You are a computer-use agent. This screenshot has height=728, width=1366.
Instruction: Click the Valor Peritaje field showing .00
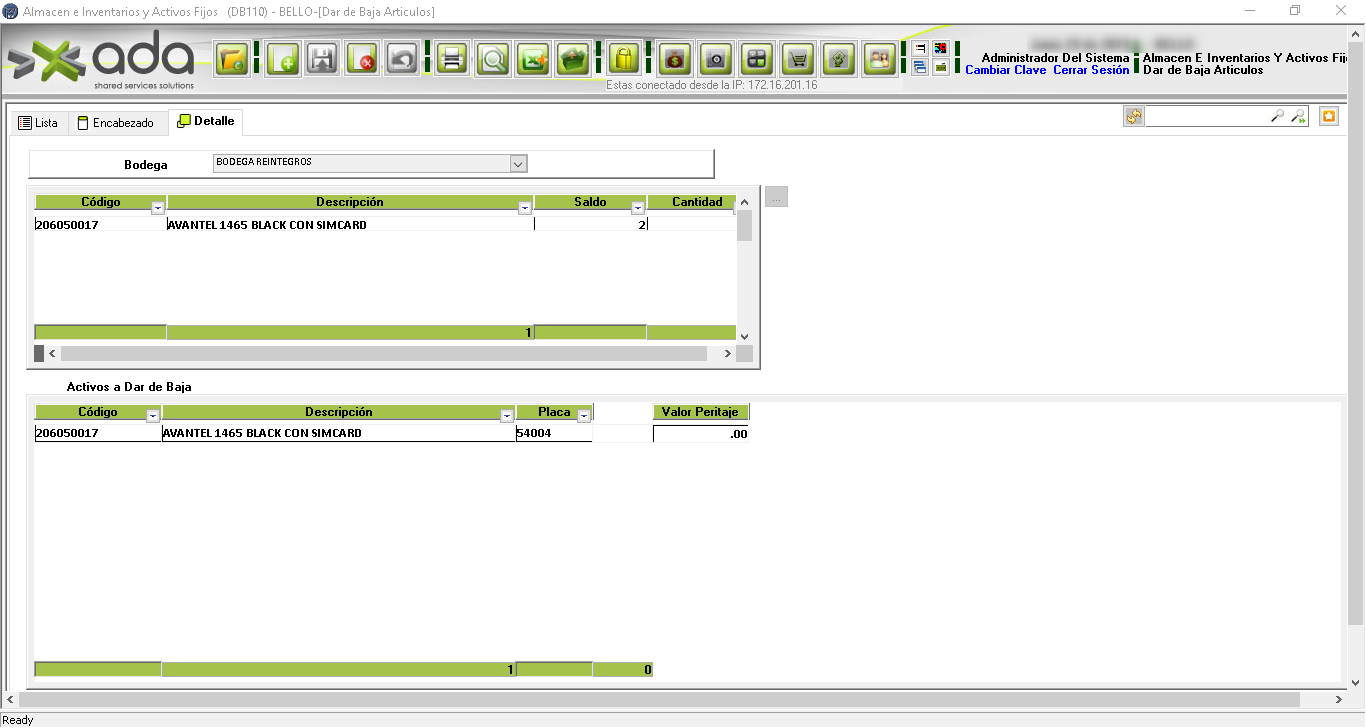[701, 434]
